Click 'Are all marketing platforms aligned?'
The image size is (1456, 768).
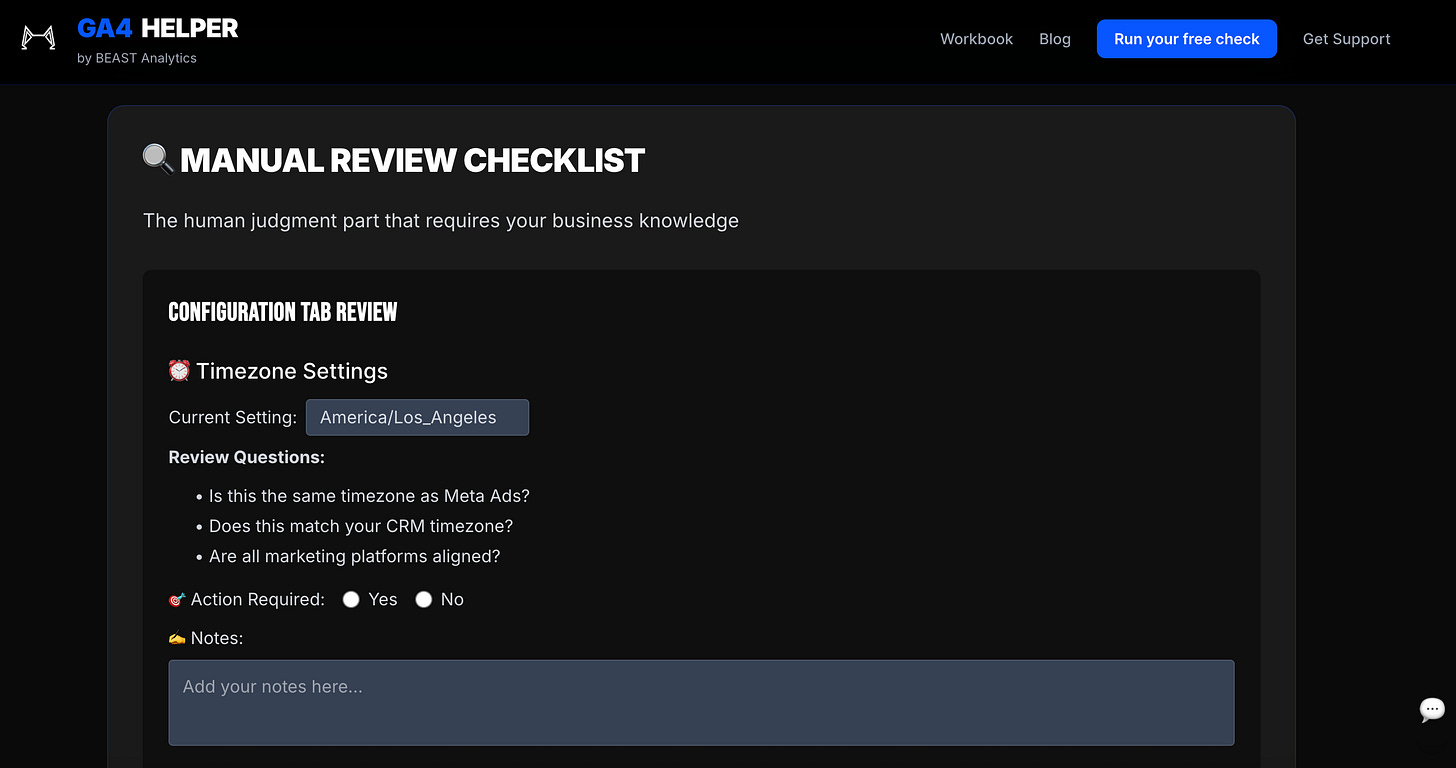pos(355,556)
